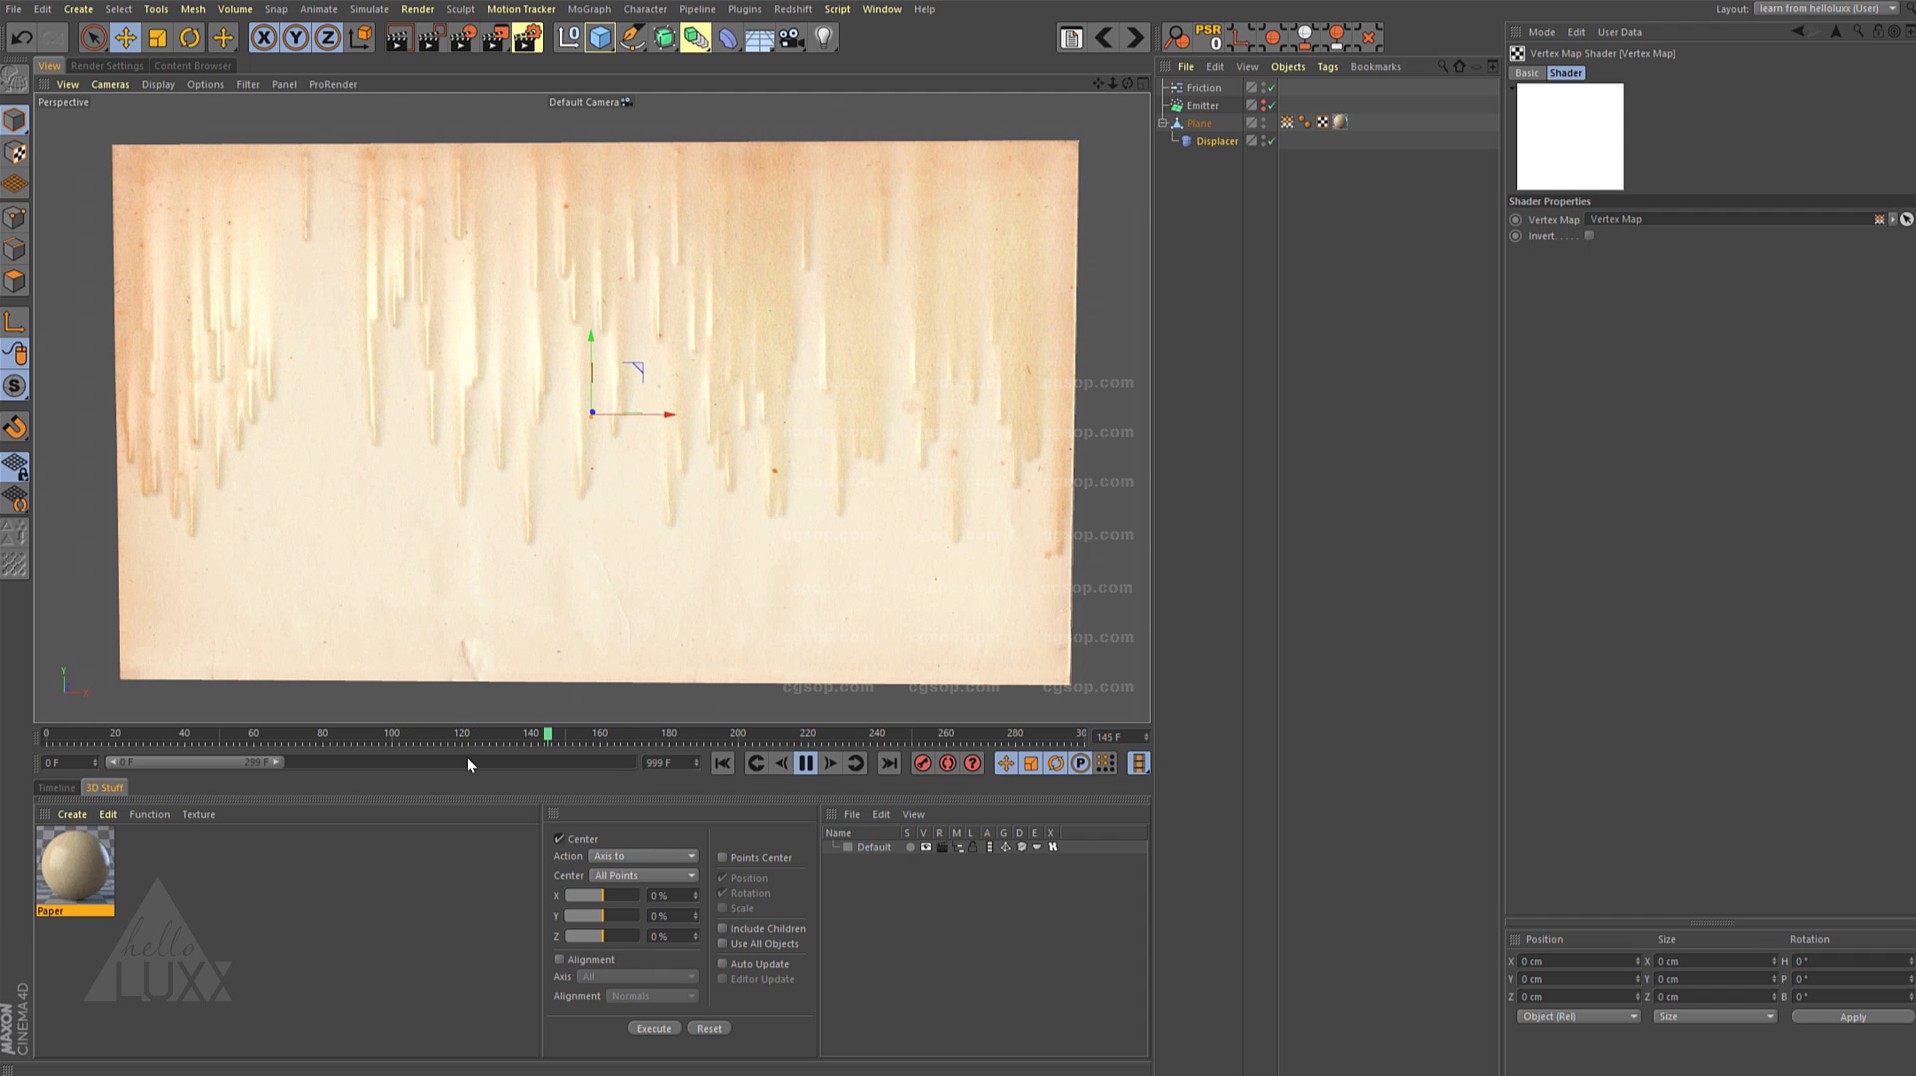The image size is (1916, 1076).
Task: Toggle the Points Center checkbox
Action: pyautogui.click(x=722, y=858)
